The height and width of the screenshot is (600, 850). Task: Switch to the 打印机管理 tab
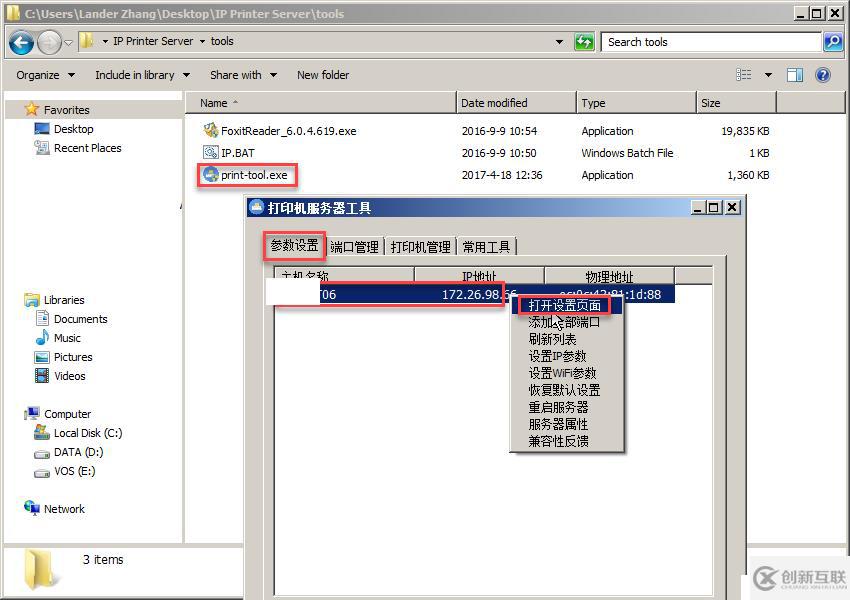coord(421,247)
